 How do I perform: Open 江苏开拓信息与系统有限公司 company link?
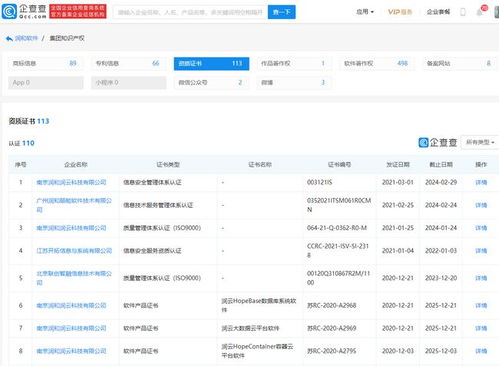pos(74,251)
